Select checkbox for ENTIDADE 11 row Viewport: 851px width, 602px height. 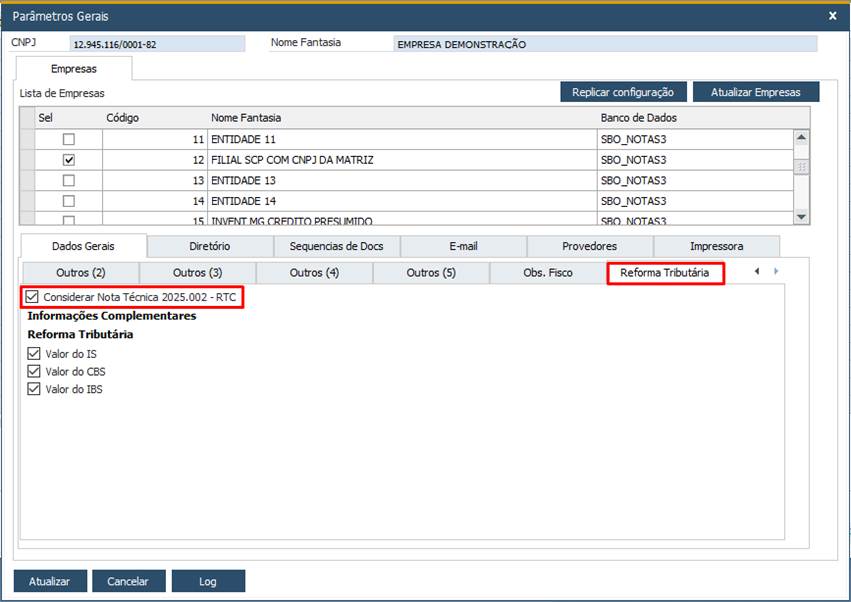click(69, 139)
